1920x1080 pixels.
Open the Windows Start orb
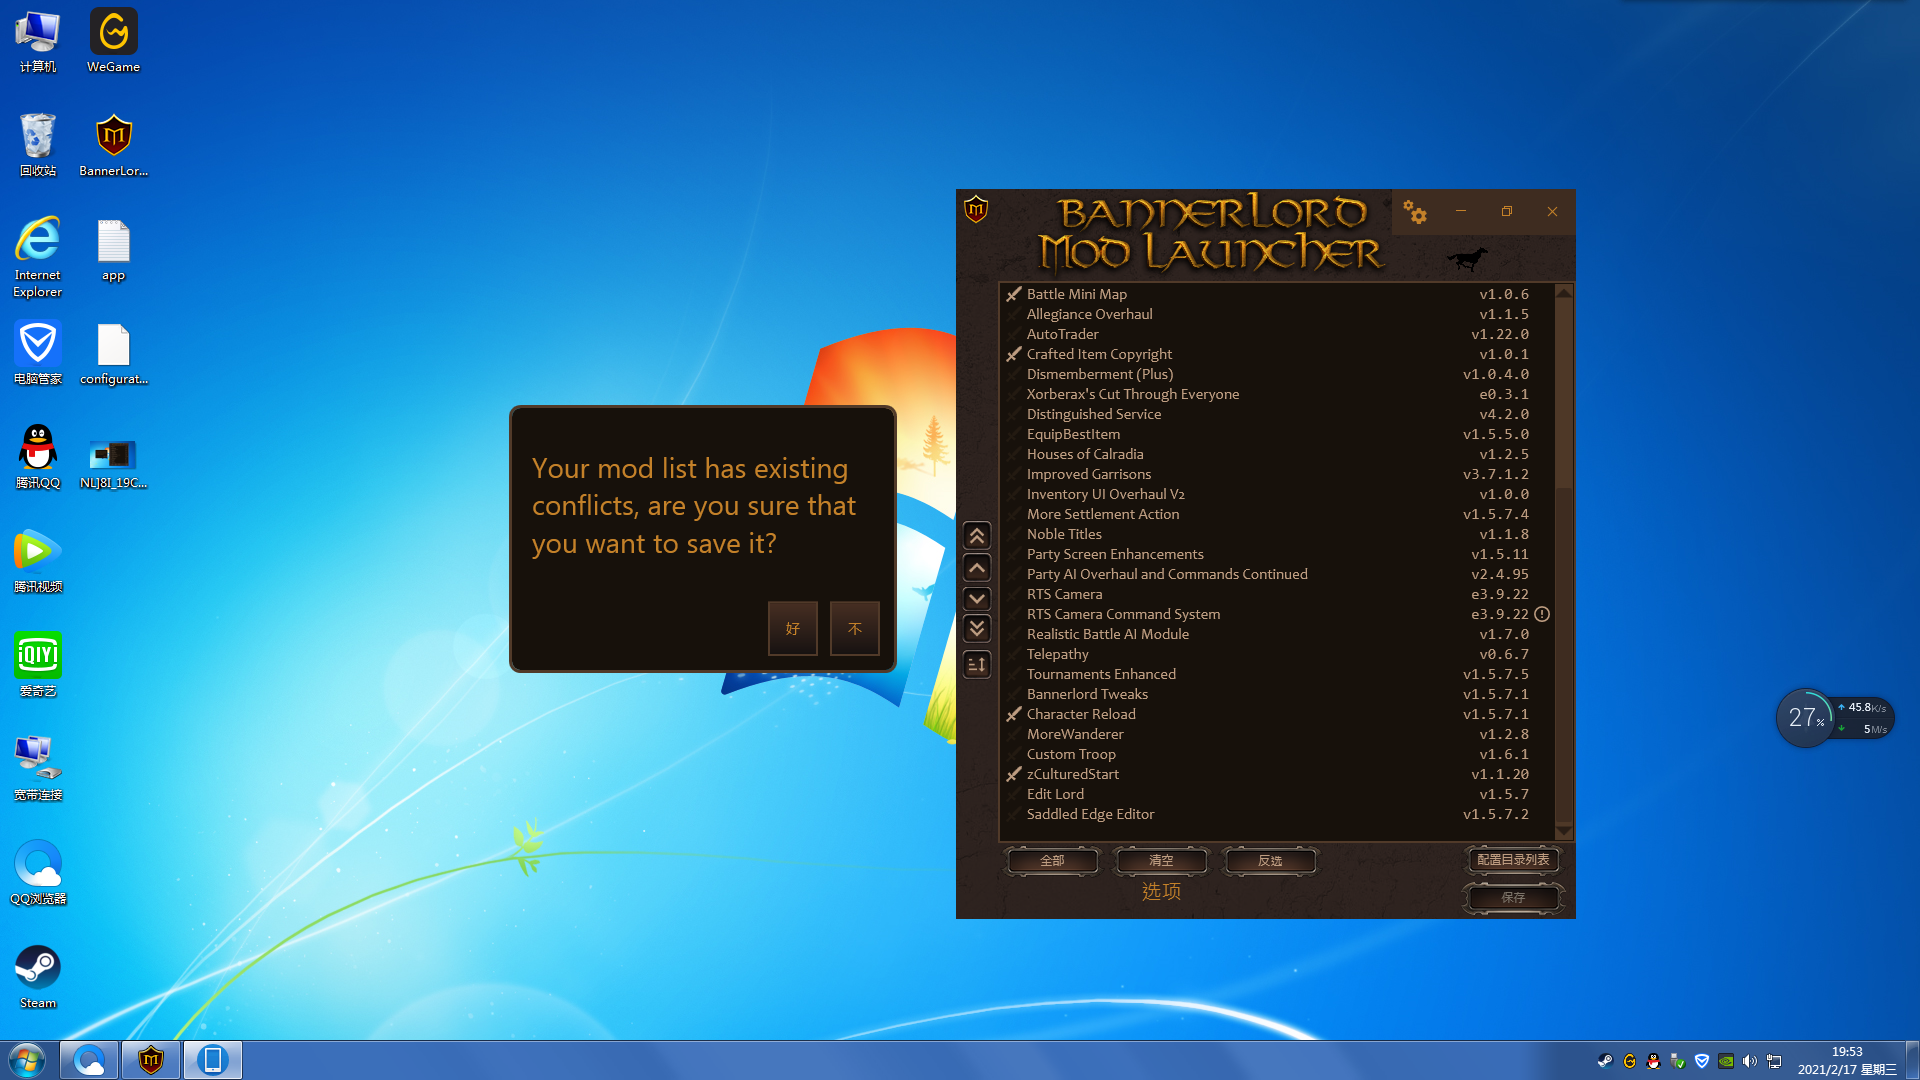click(27, 1060)
